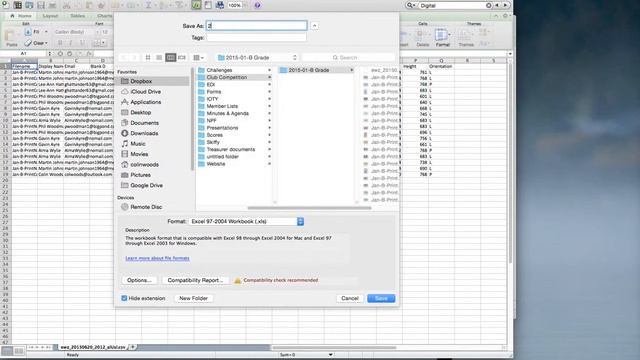Cancel the save dialog

[350, 298]
